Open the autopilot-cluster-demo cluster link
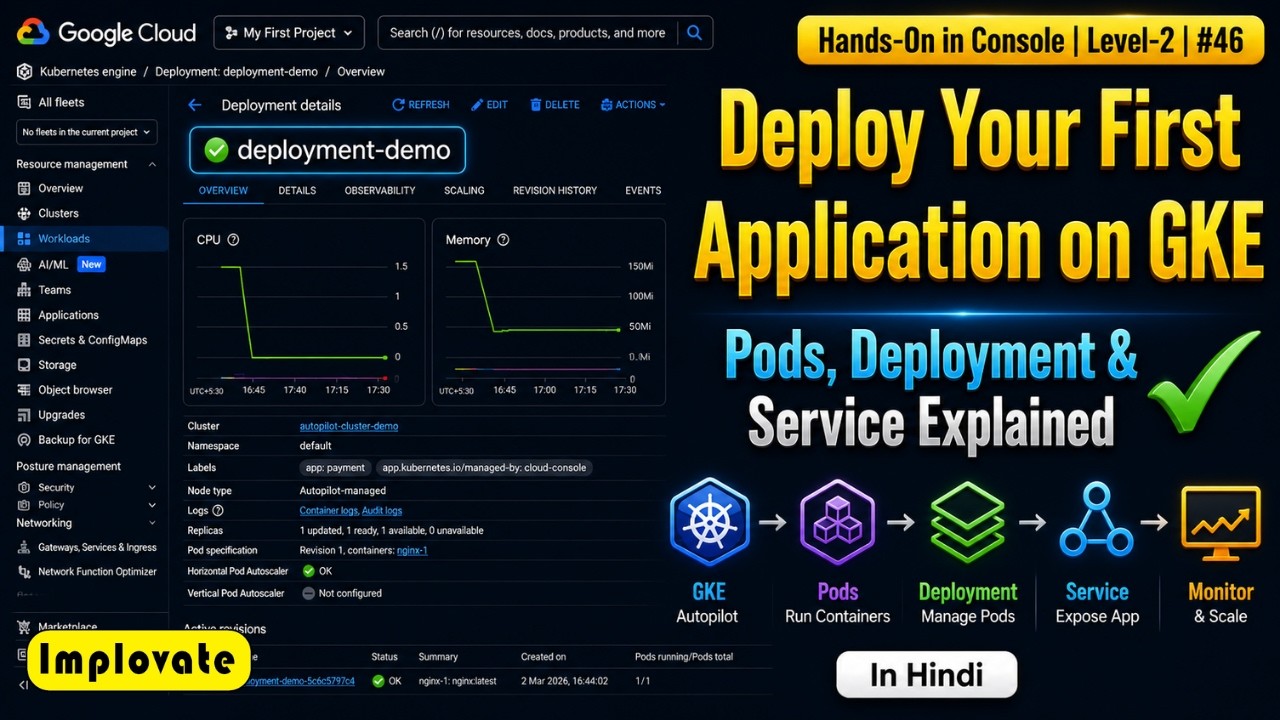 349,426
